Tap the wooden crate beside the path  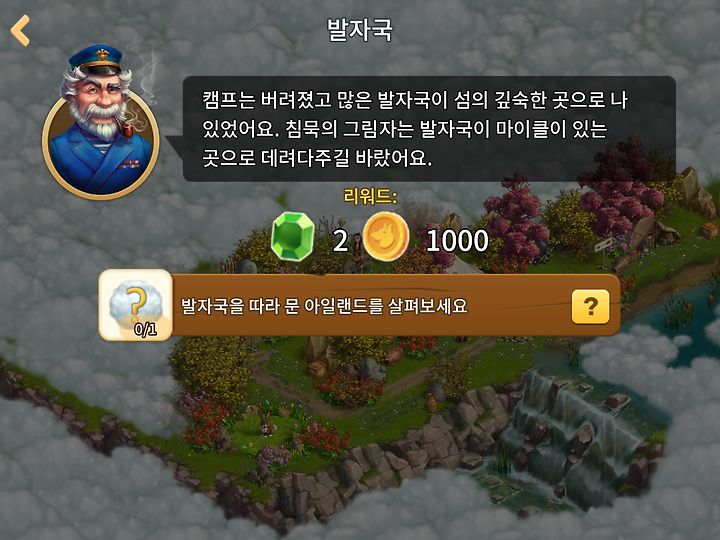(318, 369)
